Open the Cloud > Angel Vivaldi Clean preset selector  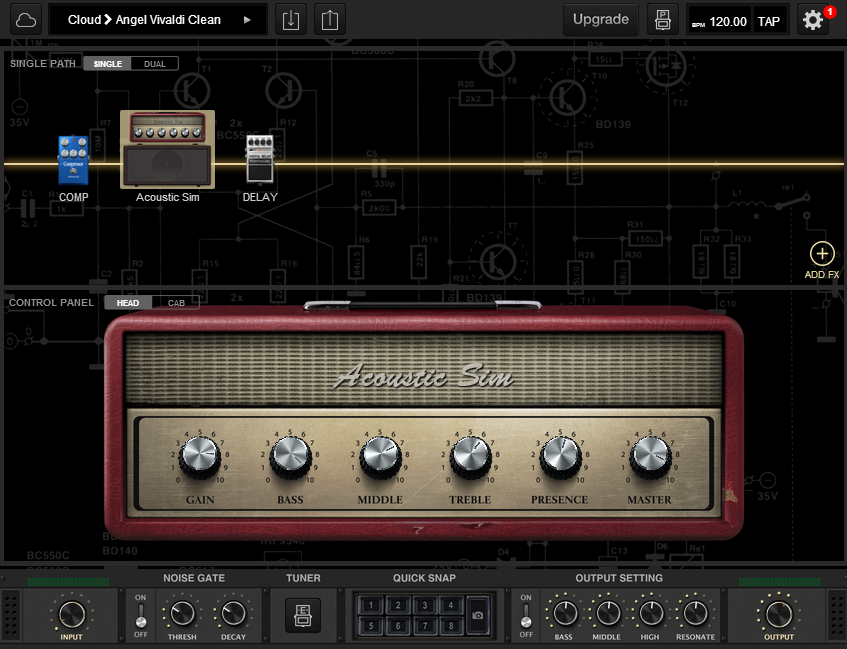click(158, 20)
